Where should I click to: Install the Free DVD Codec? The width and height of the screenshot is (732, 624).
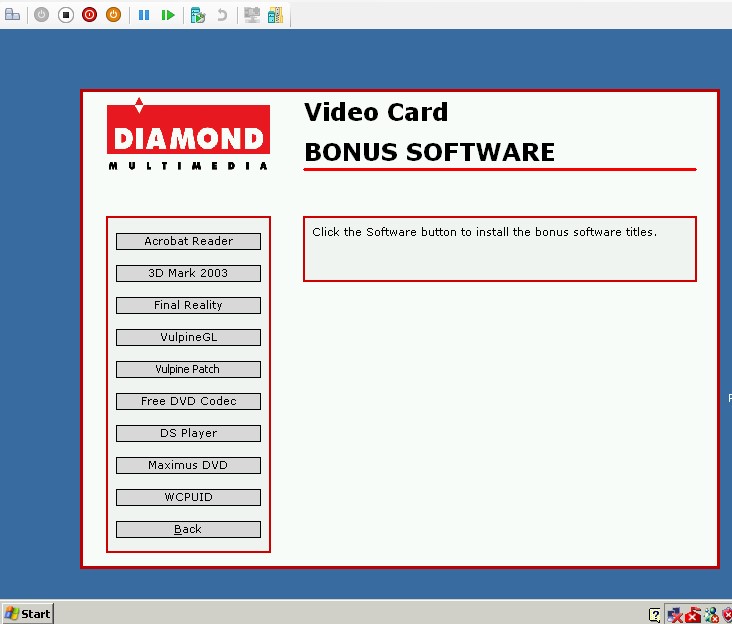[x=188, y=401]
